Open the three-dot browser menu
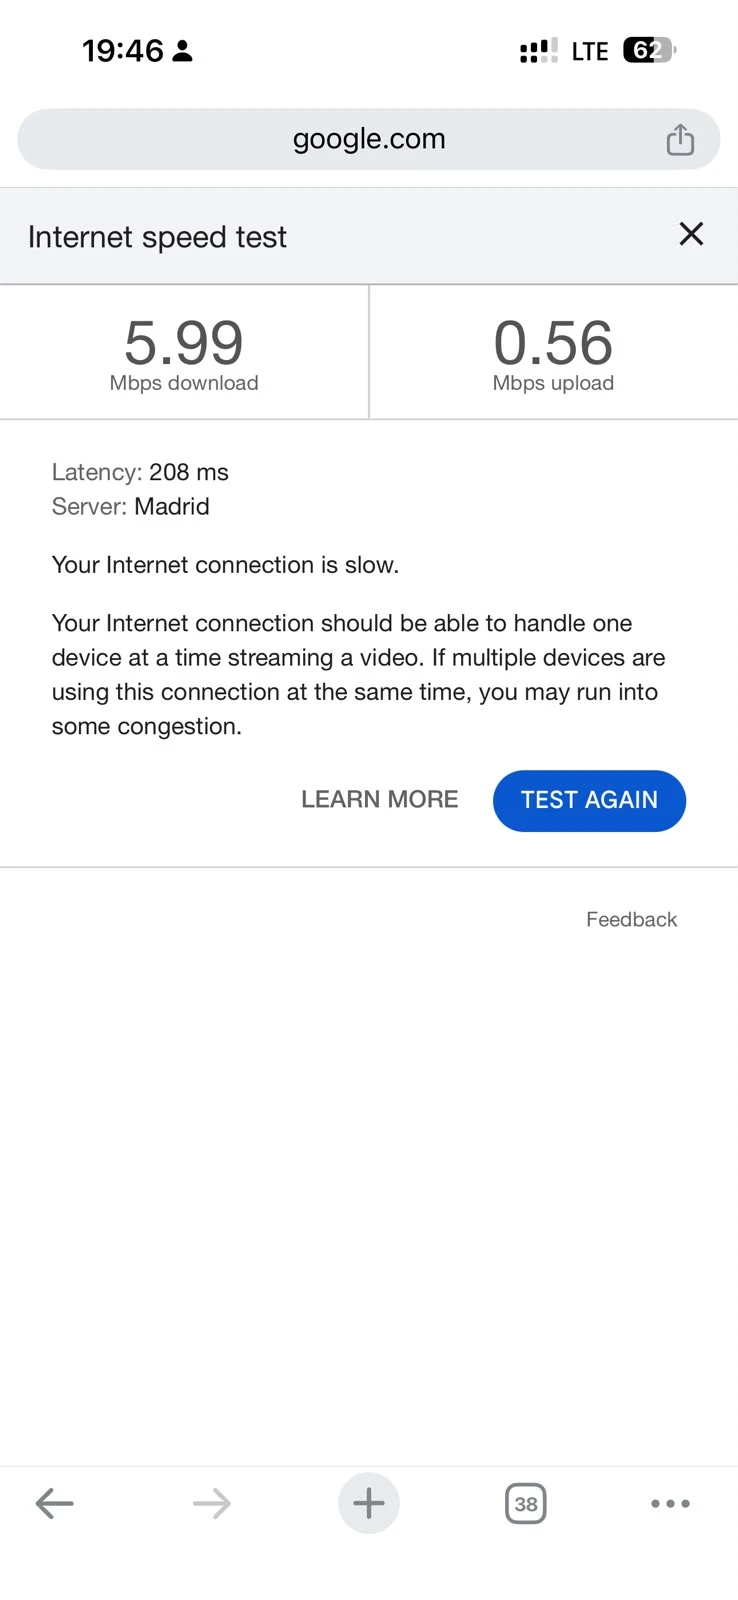 click(x=670, y=1503)
